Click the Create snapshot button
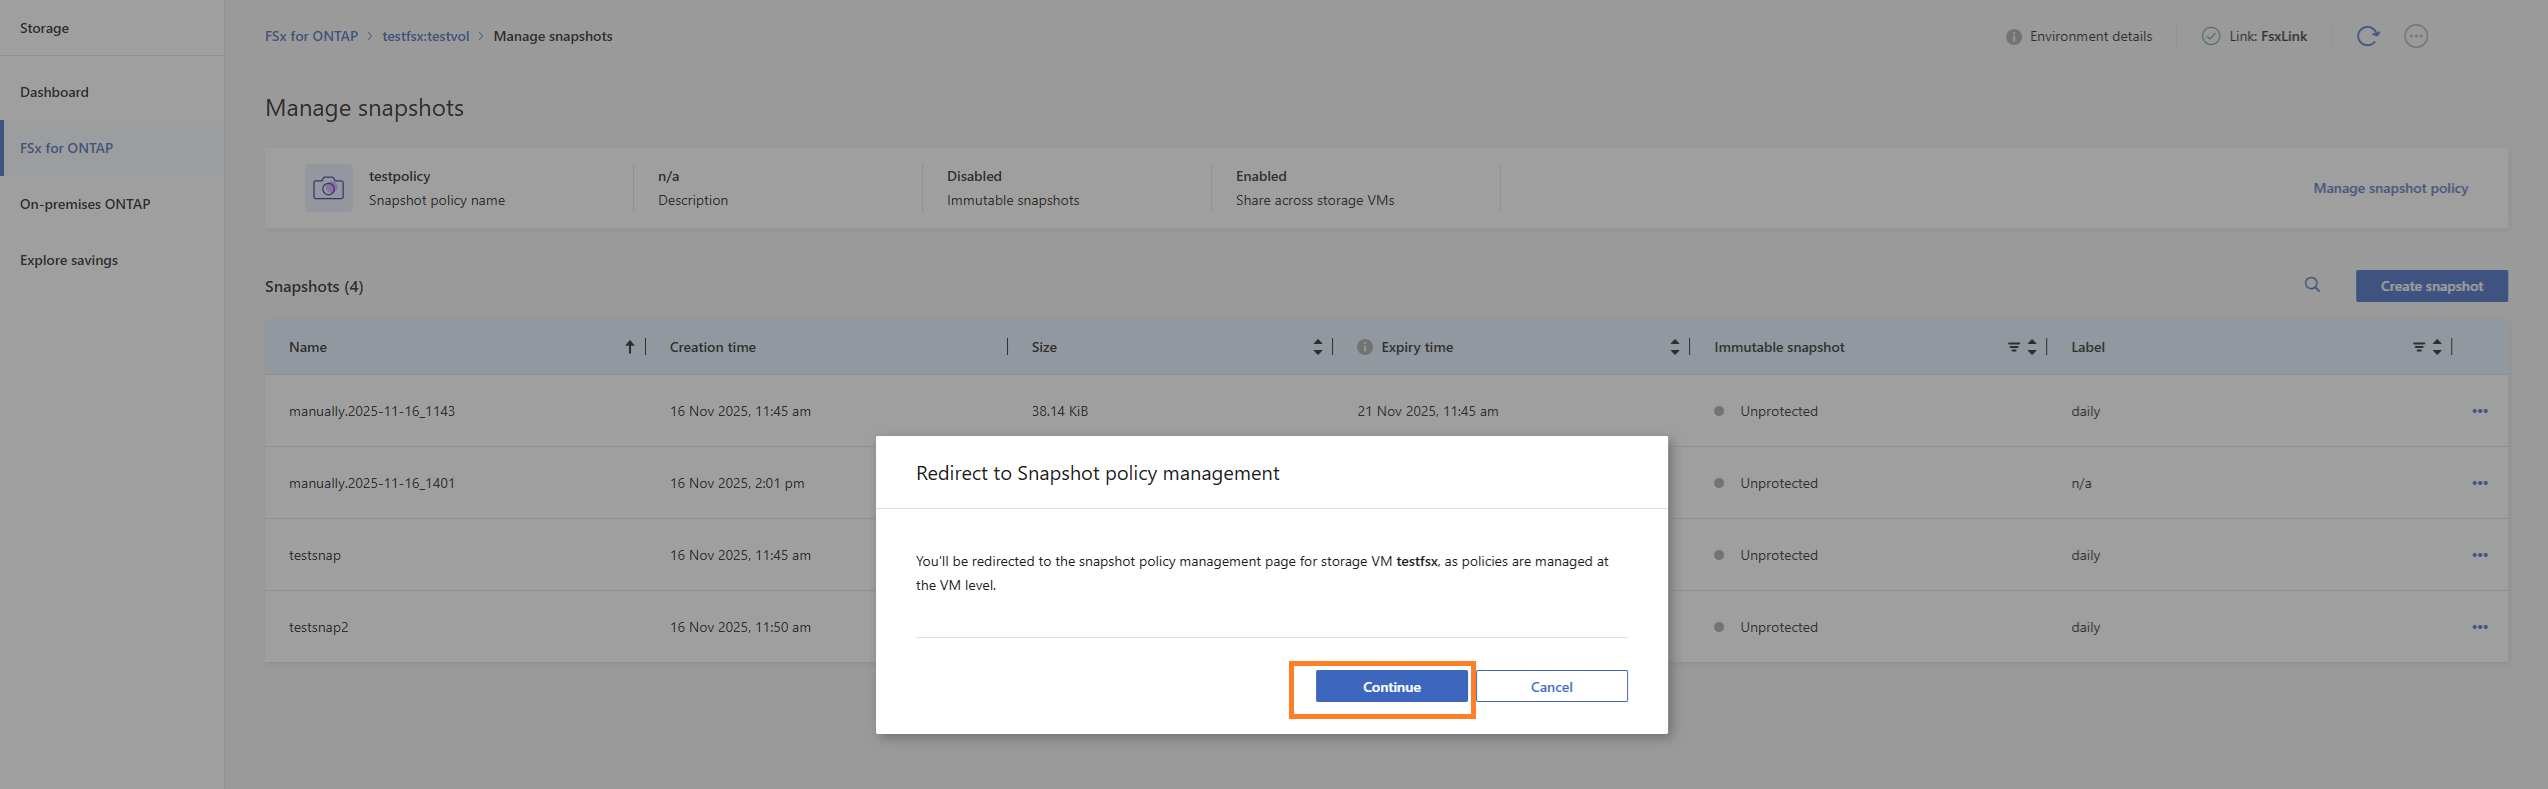The image size is (2548, 789). (x=2431, y=286)
